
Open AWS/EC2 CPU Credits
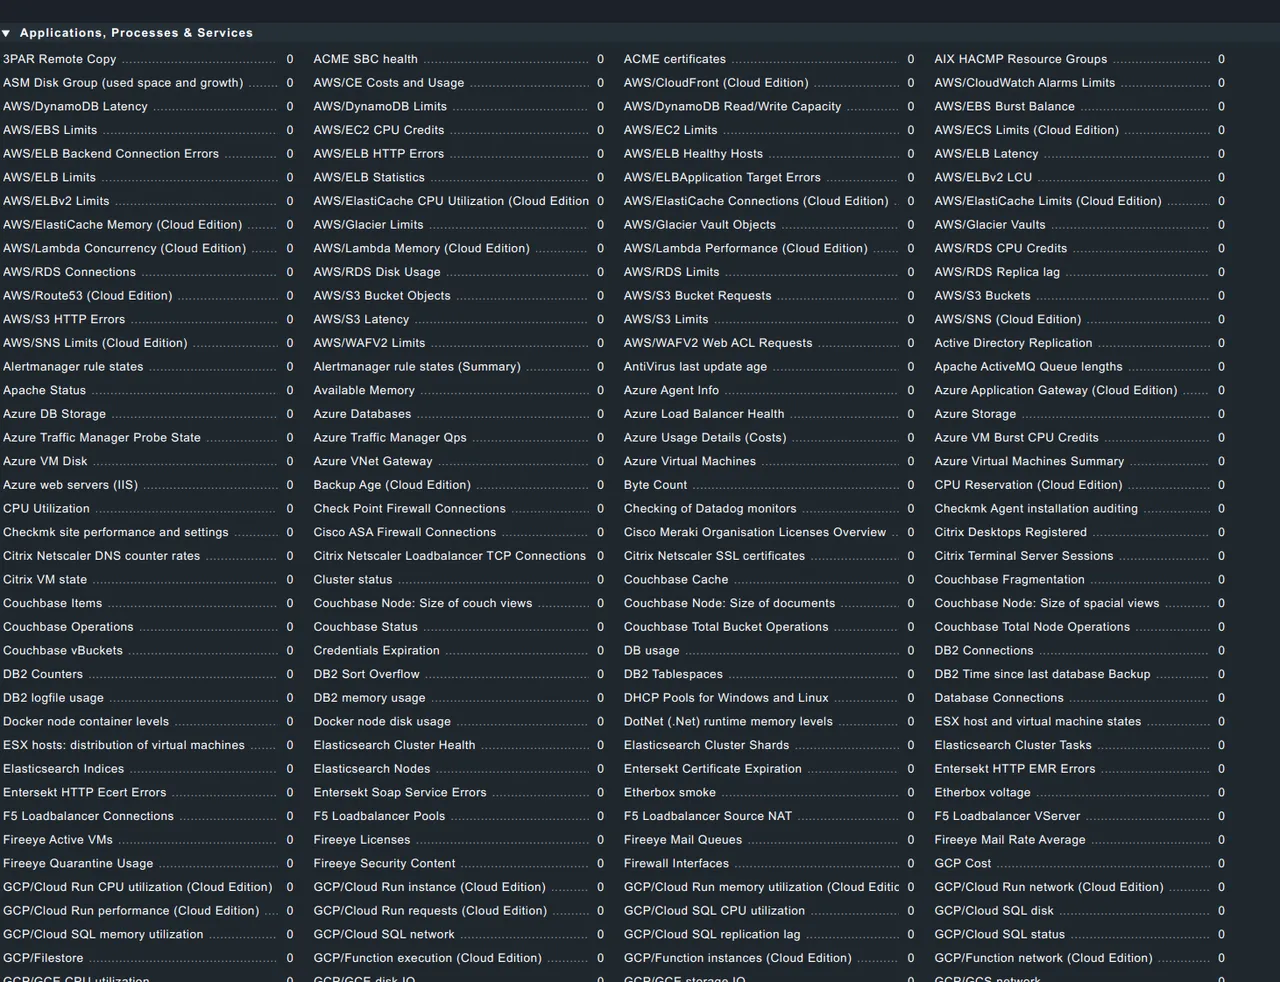[379, 130]
